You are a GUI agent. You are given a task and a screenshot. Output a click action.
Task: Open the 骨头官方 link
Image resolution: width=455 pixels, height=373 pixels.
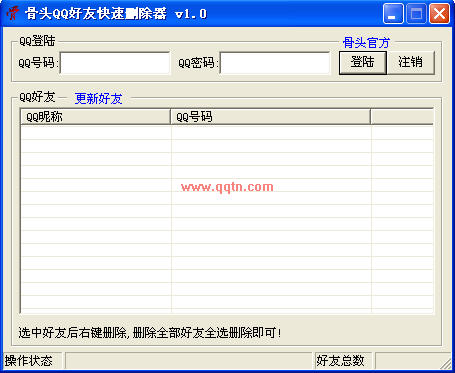coord(366,43)
